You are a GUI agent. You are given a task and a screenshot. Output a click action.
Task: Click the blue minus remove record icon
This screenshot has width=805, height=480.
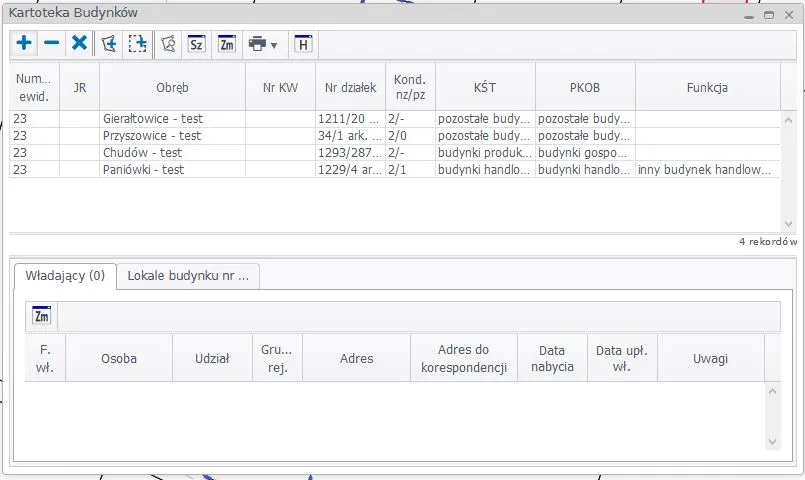pyautogui.click(x=52, y=44)
